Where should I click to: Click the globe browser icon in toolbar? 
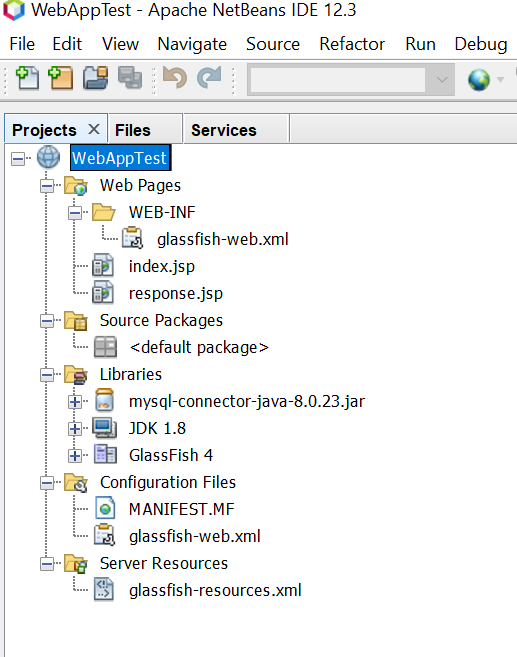479,80
